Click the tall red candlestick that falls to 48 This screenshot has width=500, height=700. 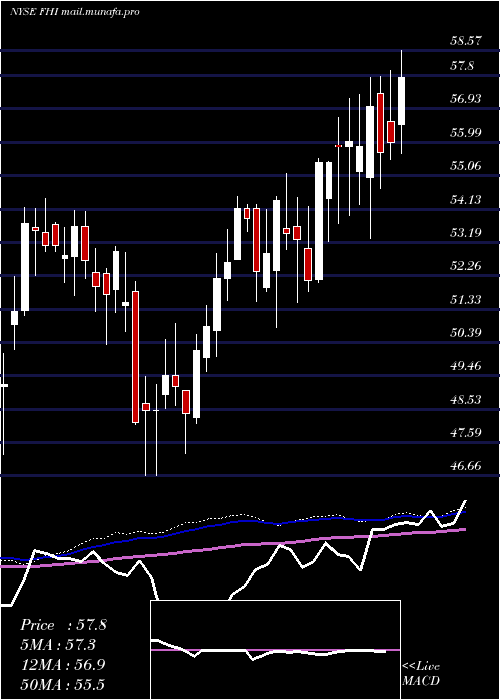click(x=135, y=357)
